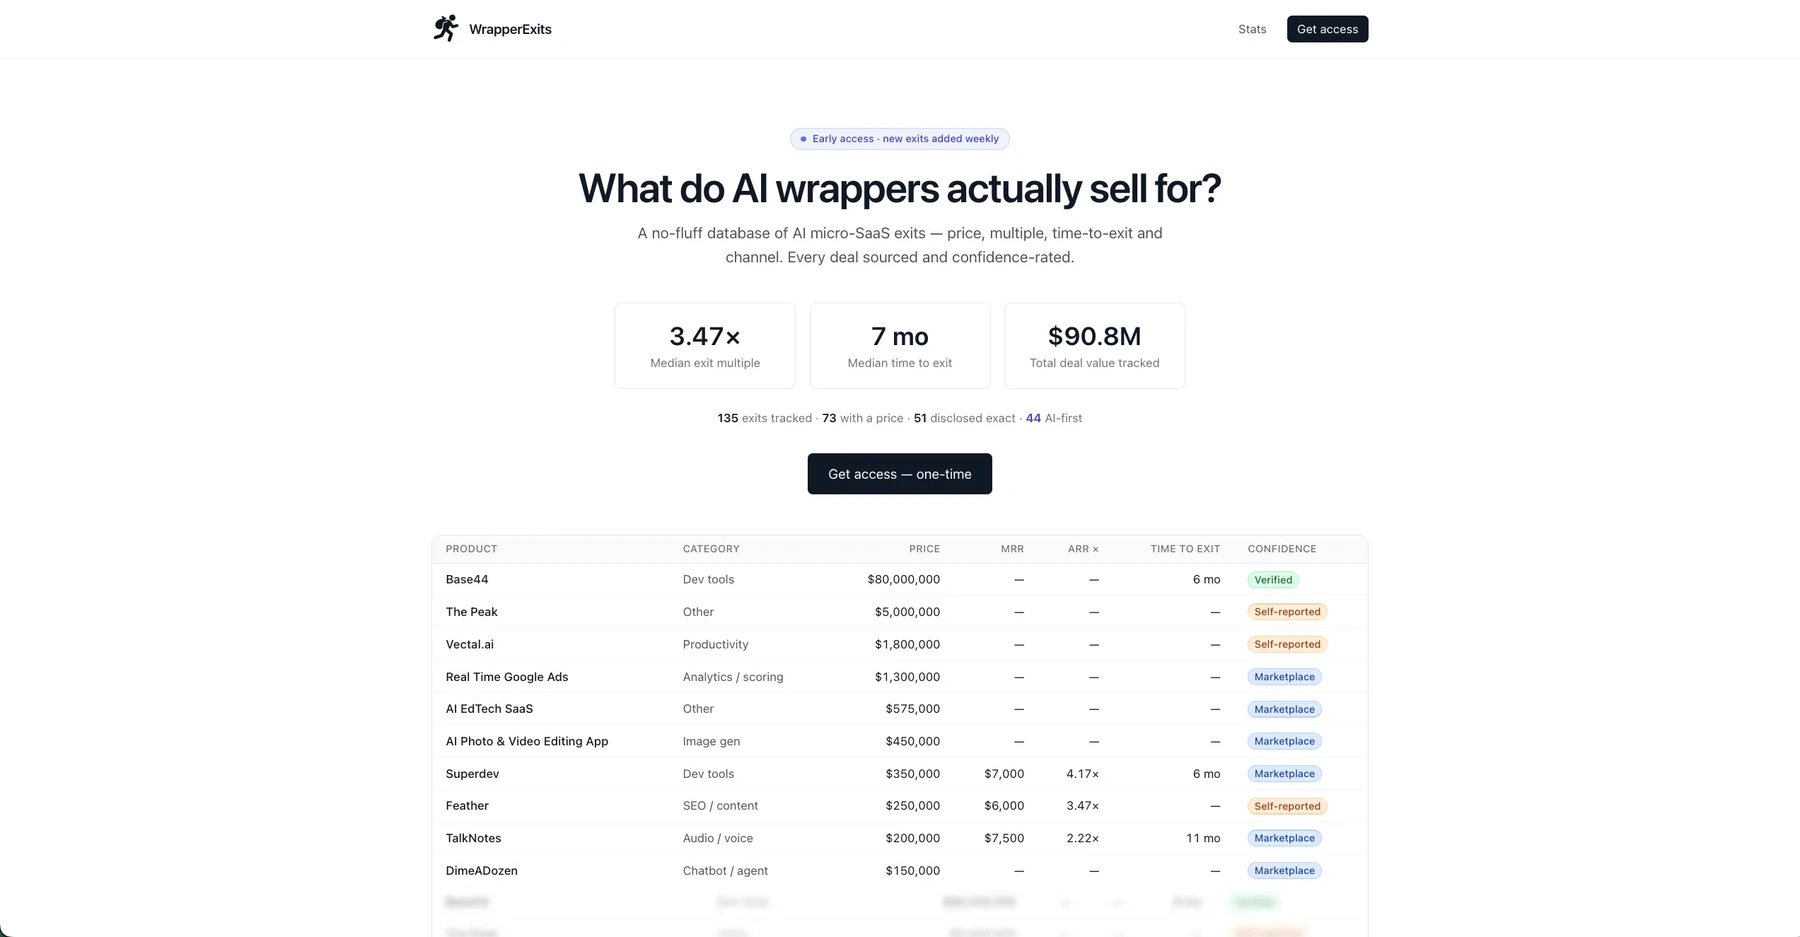The image size is (1800, 937).
Task: Click the $250,000 price cell
Action: 913,806
